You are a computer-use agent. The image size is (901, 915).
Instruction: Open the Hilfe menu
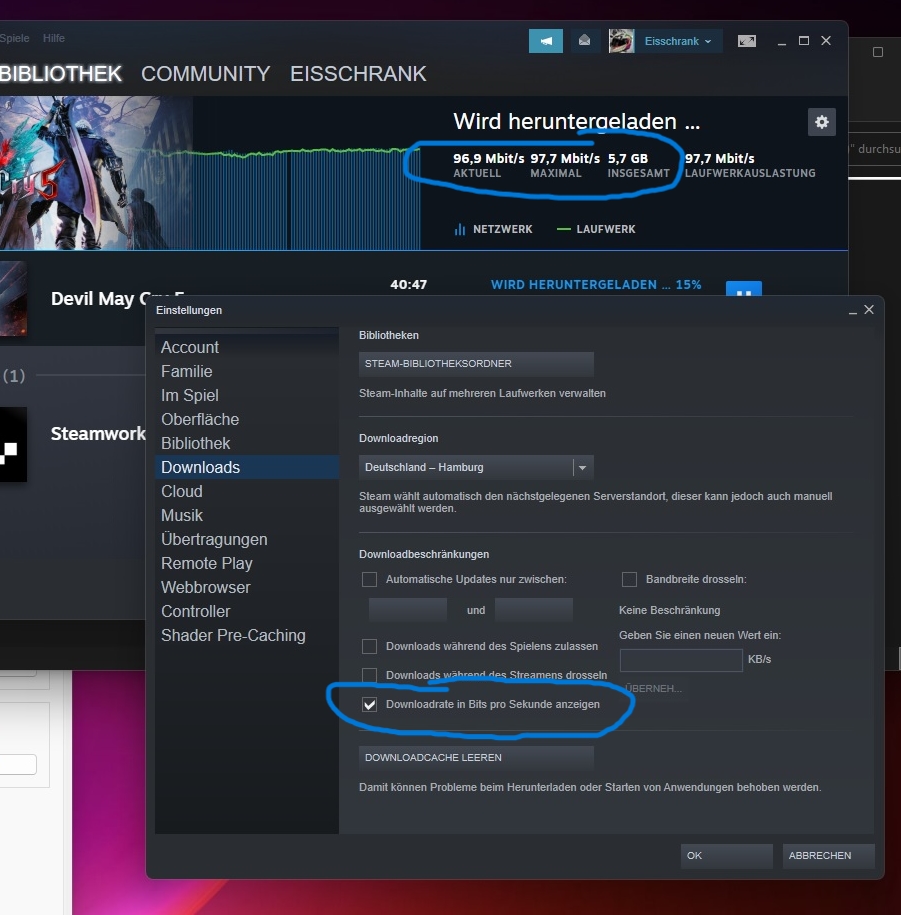point(54,38)
